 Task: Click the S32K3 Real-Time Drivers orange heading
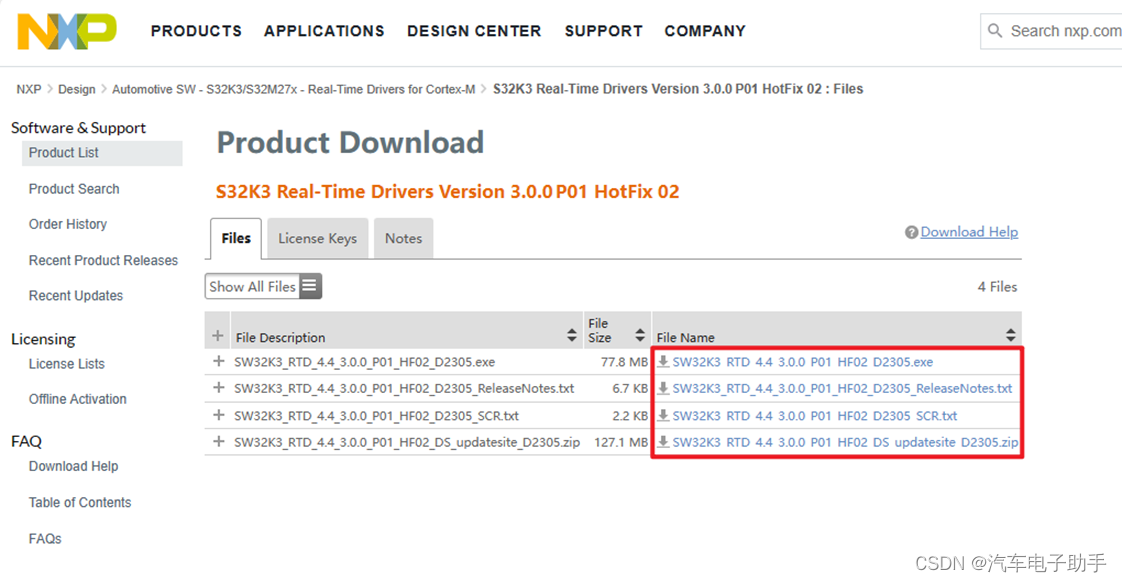tap(447, 192)
